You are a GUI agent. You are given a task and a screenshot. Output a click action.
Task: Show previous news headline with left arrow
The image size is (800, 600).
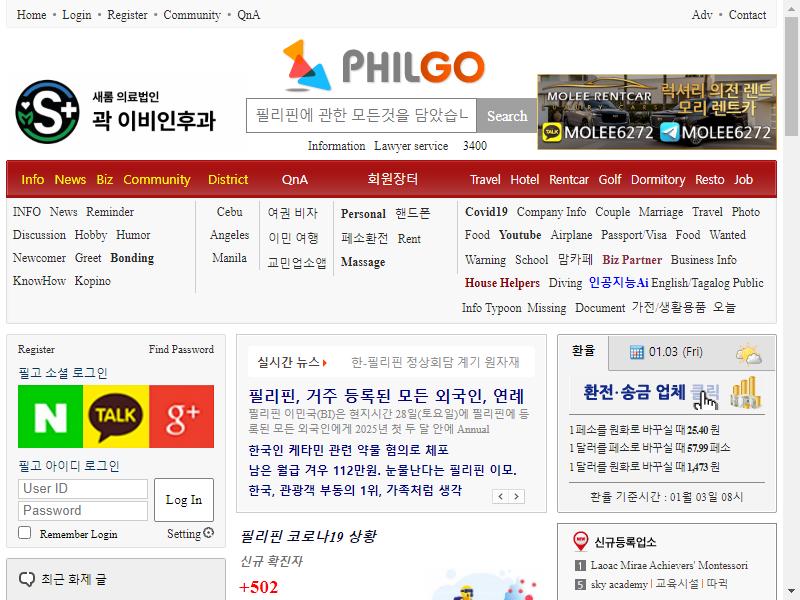pos(501,496)
